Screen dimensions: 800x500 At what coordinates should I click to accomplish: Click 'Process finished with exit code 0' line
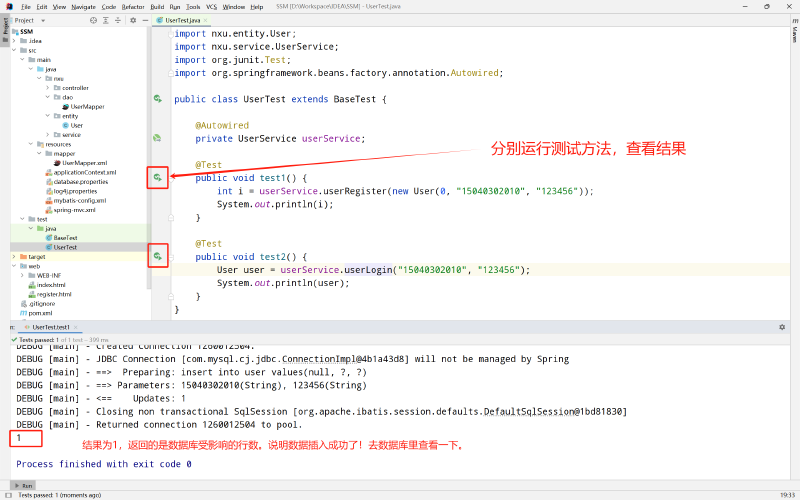click(104, 464)
